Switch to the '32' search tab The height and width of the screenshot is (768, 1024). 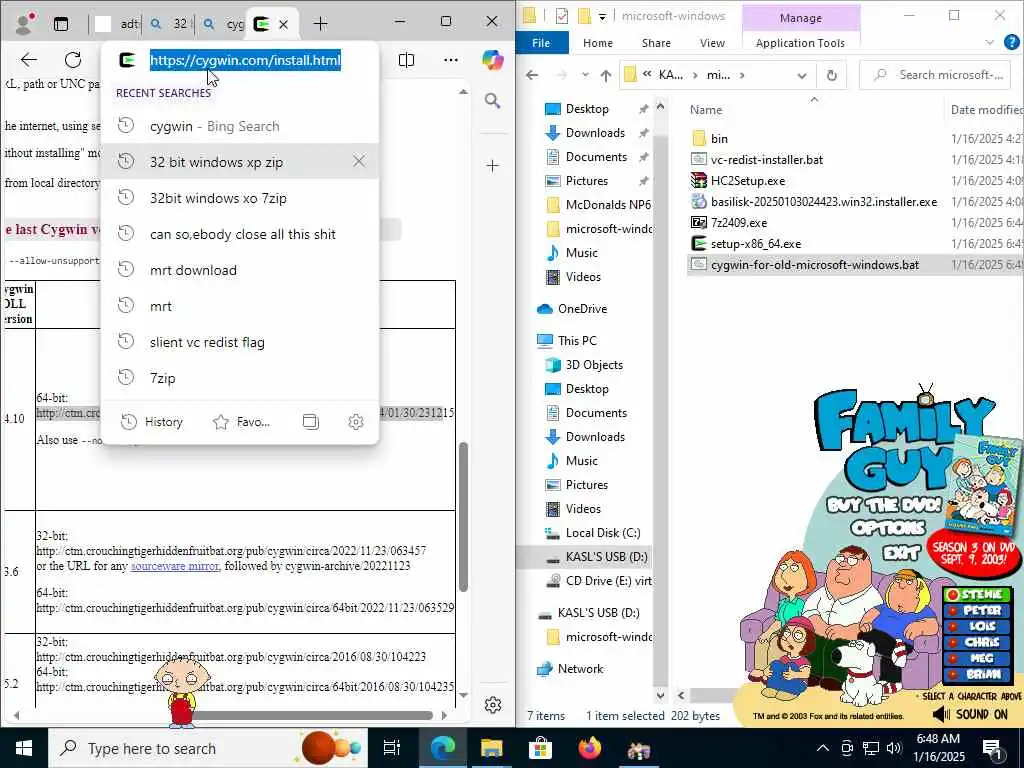click(171, 24)
